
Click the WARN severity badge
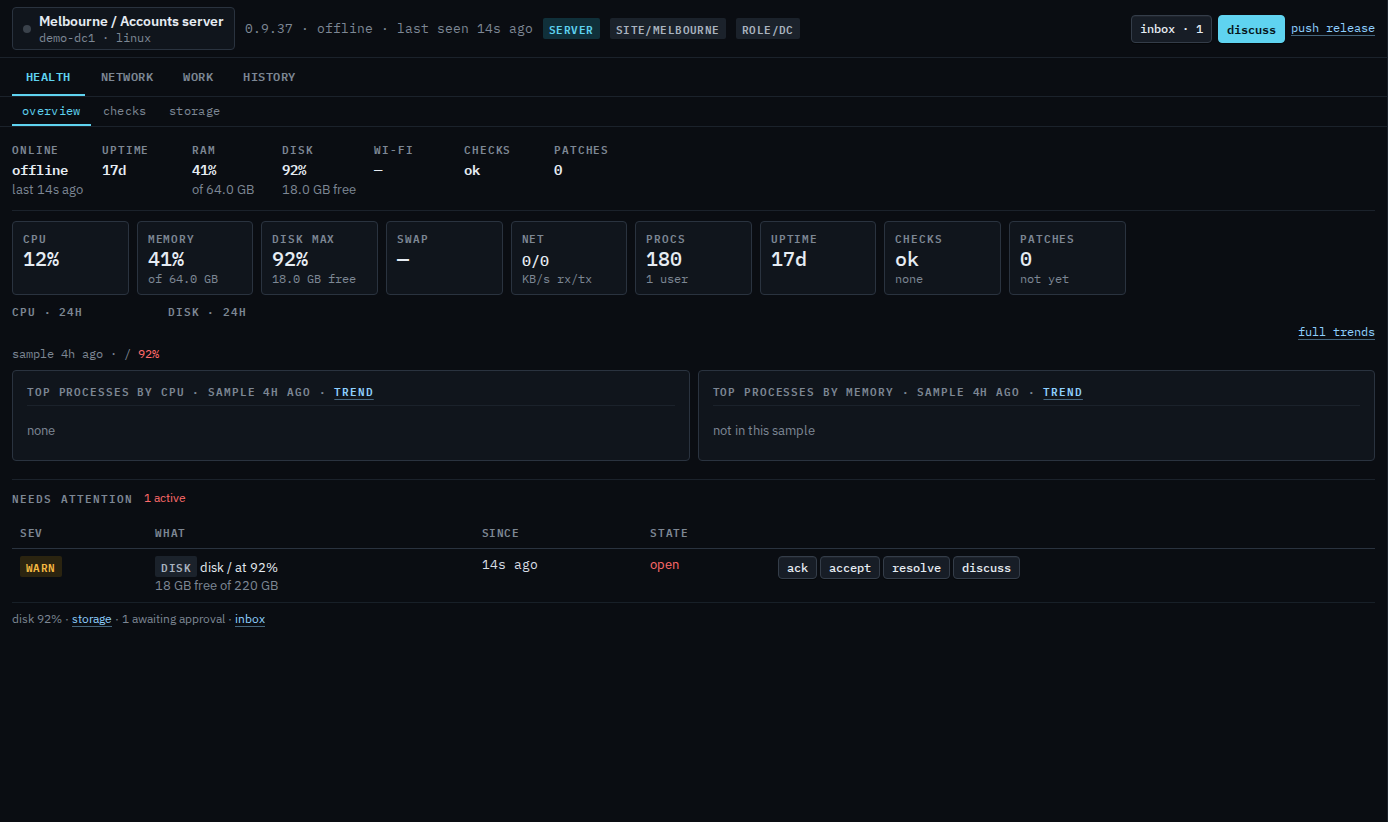tap(41, 568)
